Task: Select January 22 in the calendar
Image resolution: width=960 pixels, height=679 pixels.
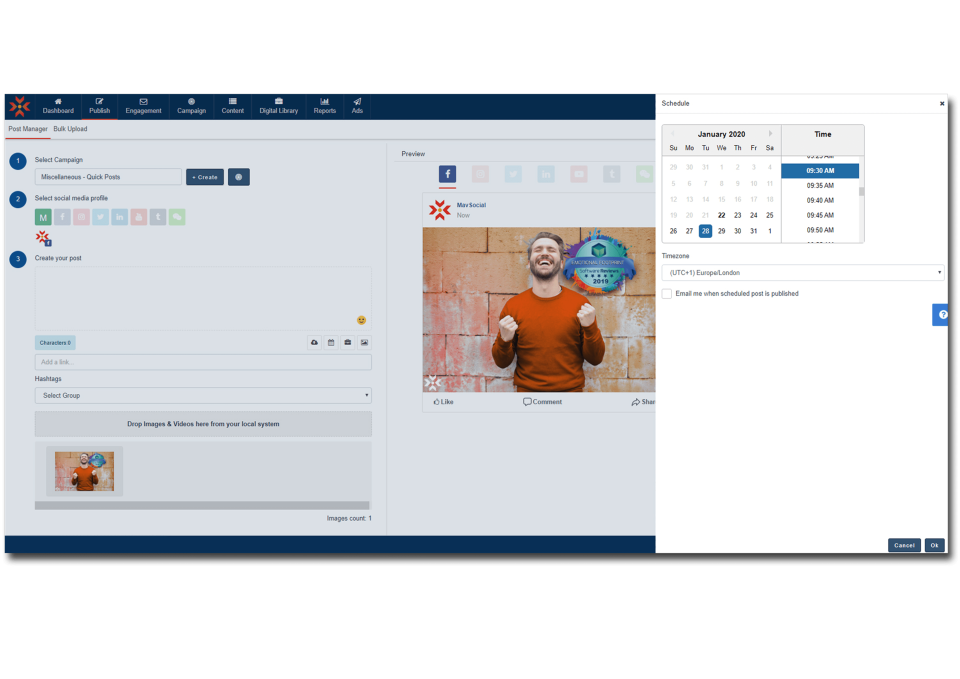Action: [x=721, y=216]
